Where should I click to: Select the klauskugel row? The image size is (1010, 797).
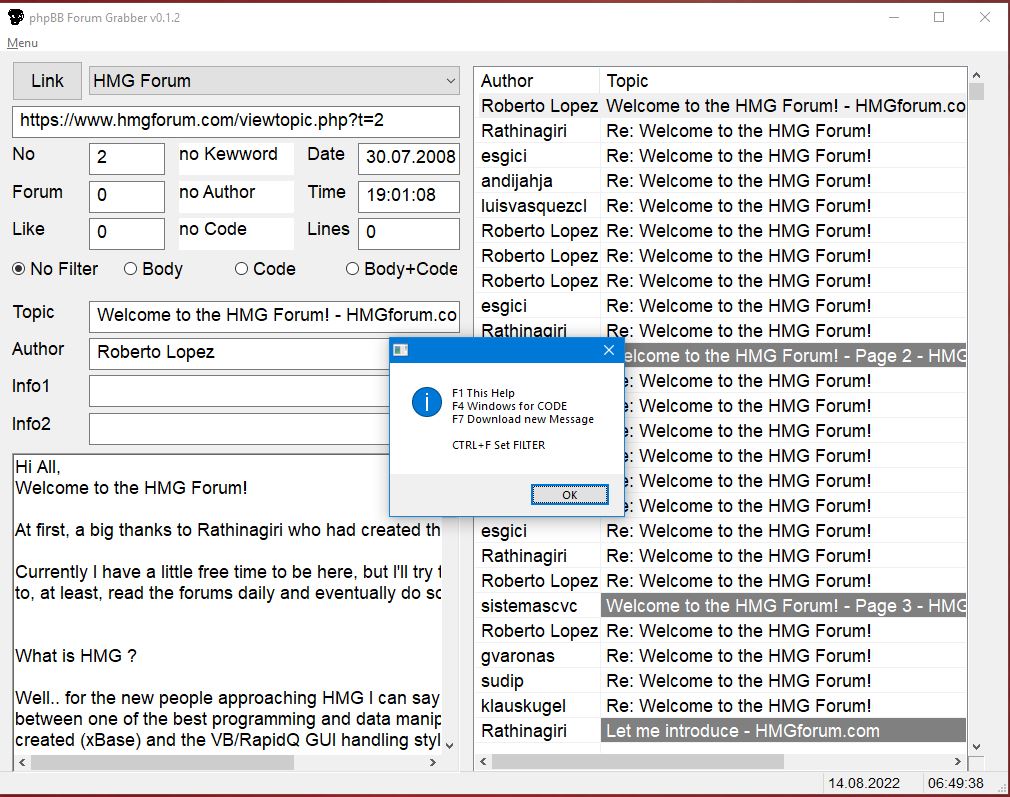tap(721, 706)
